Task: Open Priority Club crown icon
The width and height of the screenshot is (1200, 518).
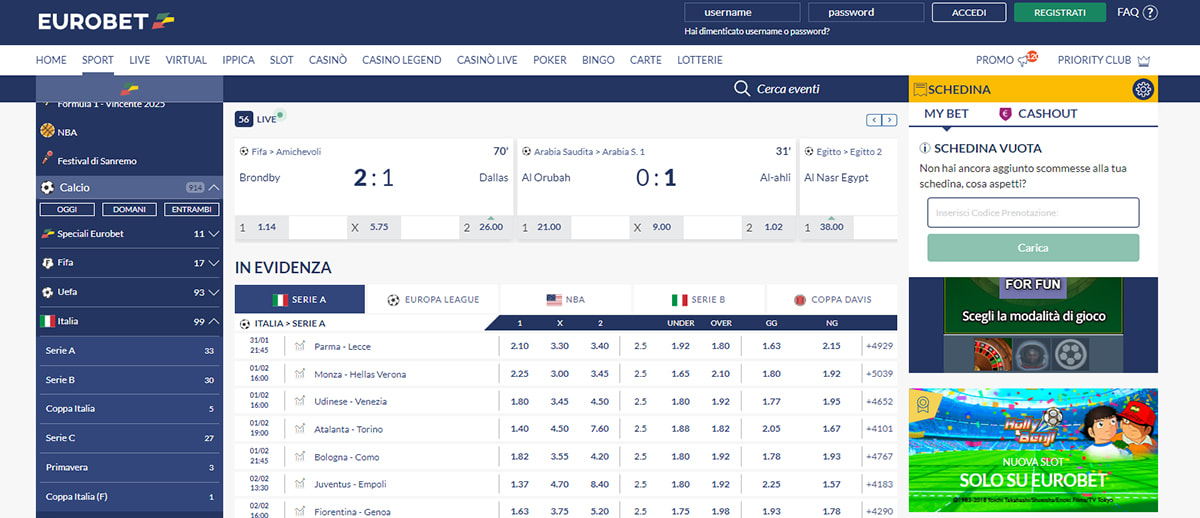Action: (x=1144, y=60)
